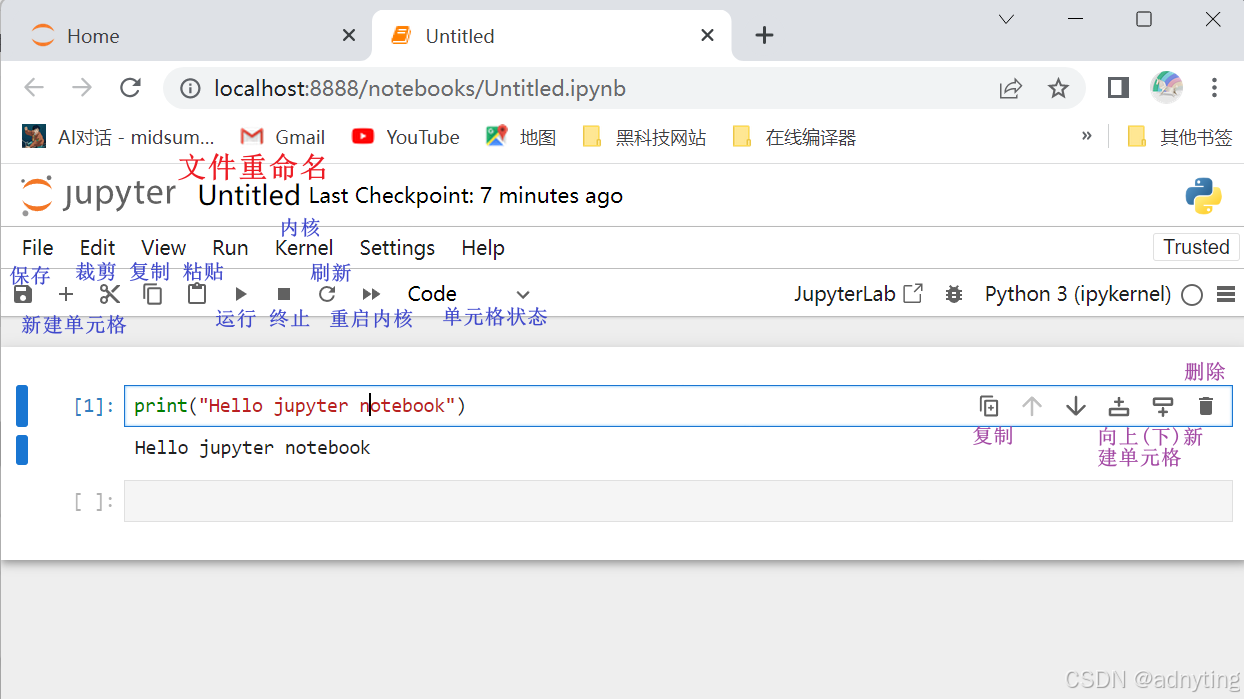This screenshot has height=699, width=1244.
Task: Open the Settings menu
Action: tap(397, 248)
